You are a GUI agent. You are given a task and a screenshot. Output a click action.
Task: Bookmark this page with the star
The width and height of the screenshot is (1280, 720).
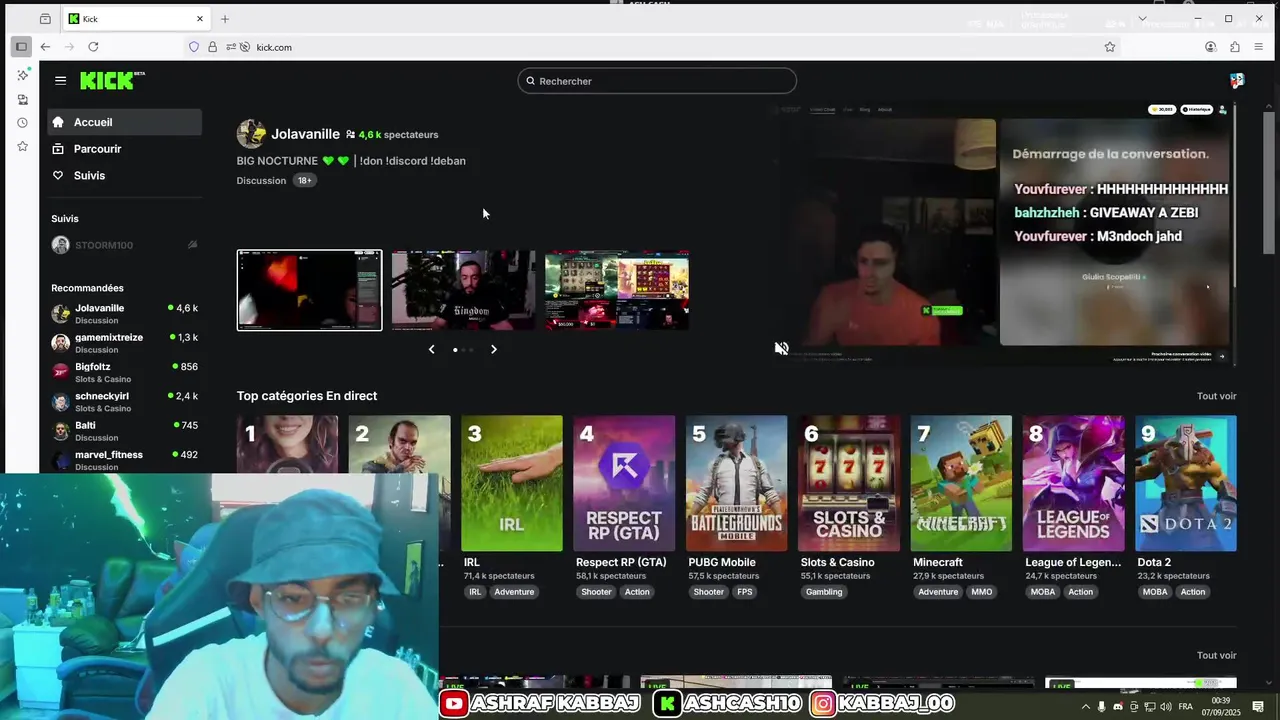(1110, 47)
